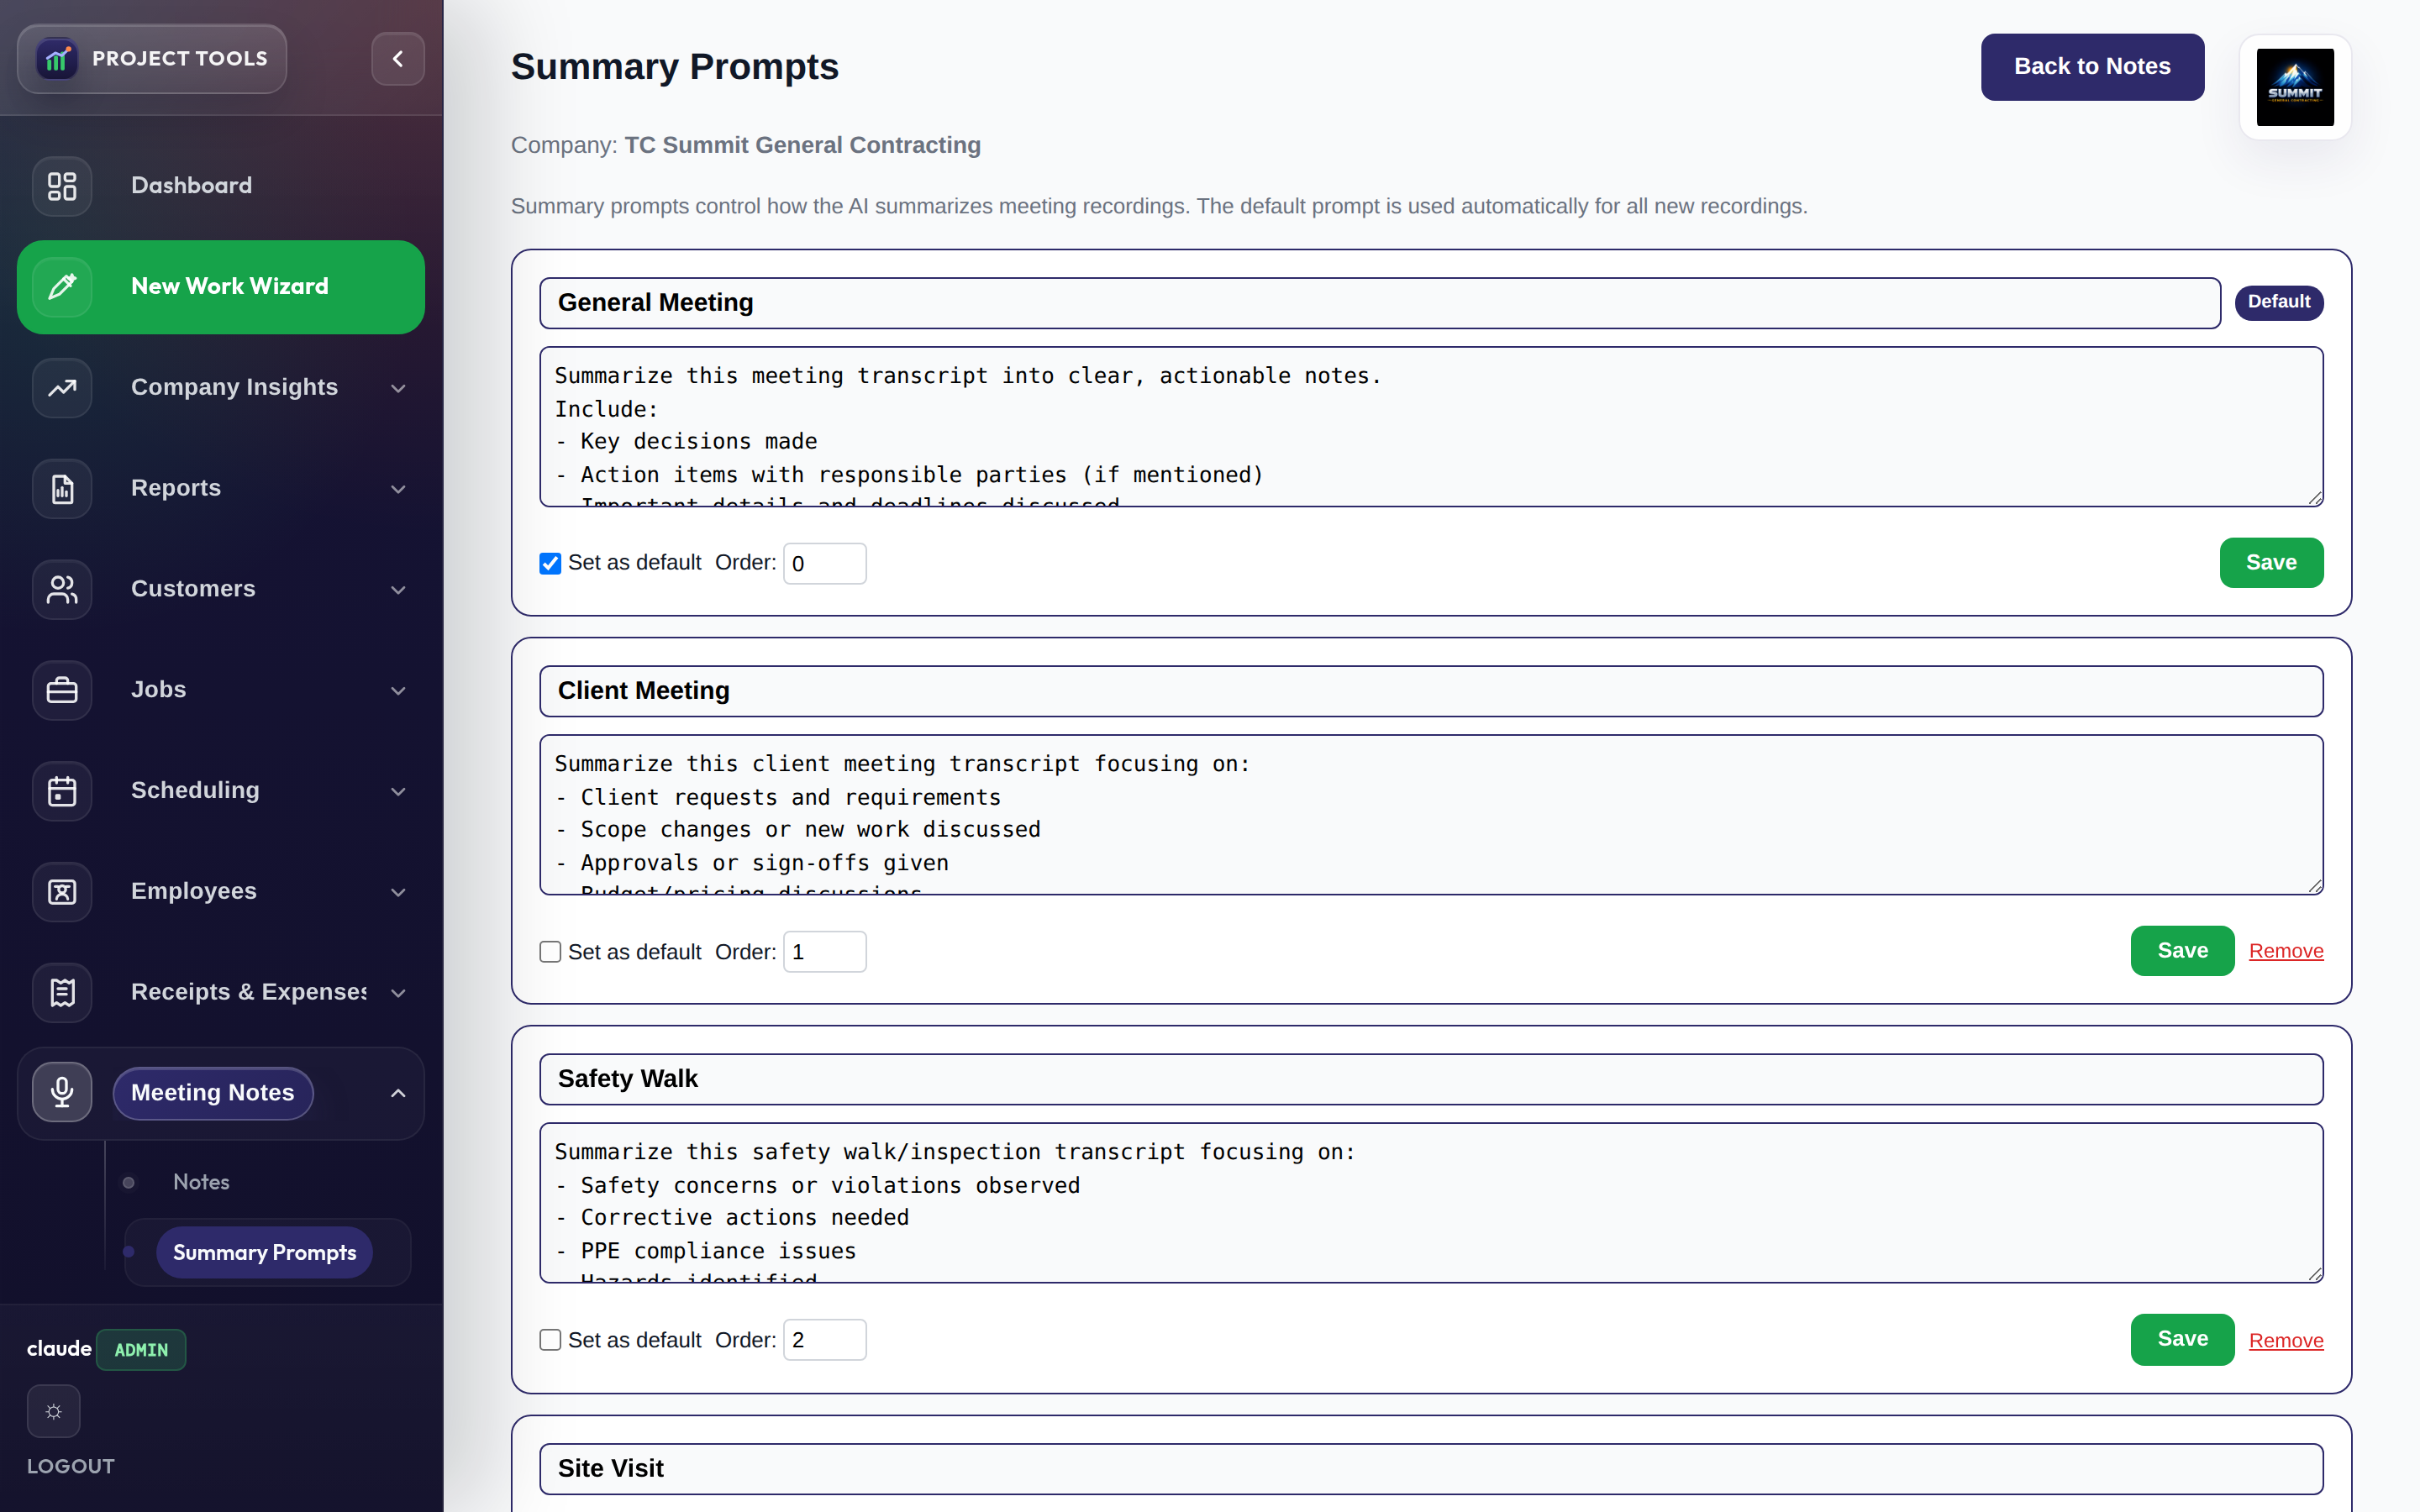This screenshot has height=1512, width=2420.
Task: Click the Client Meeting prompt text area
Action: click(1431, 815)
